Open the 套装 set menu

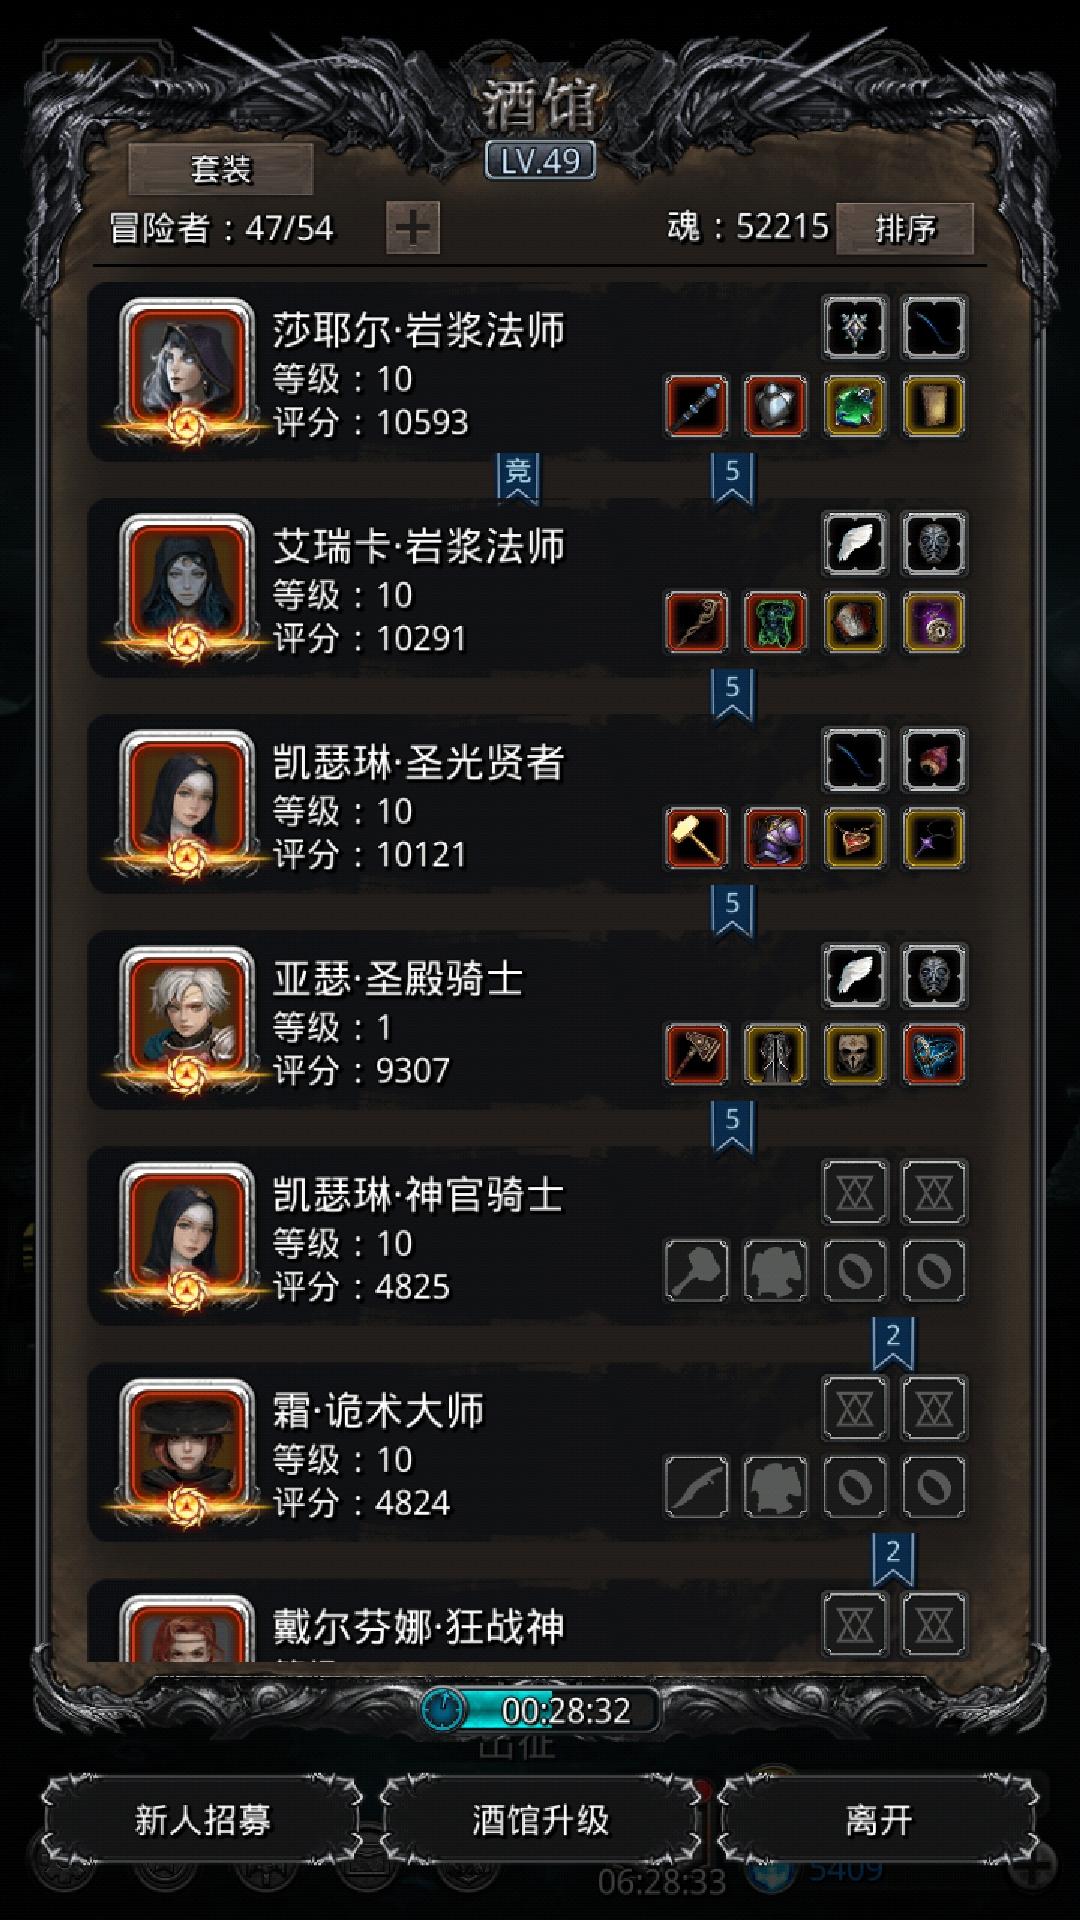[221, 168]
